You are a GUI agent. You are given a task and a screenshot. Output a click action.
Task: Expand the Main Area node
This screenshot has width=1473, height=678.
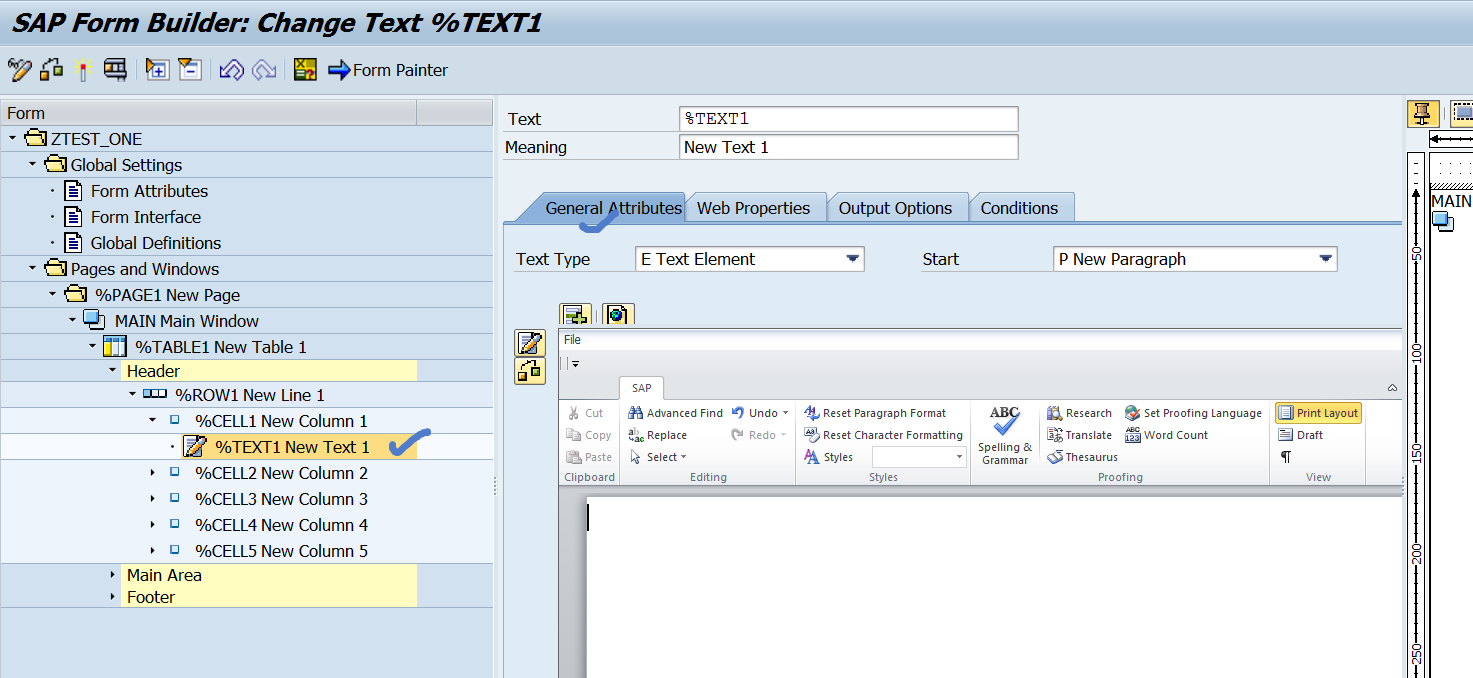tap(113, 575)
